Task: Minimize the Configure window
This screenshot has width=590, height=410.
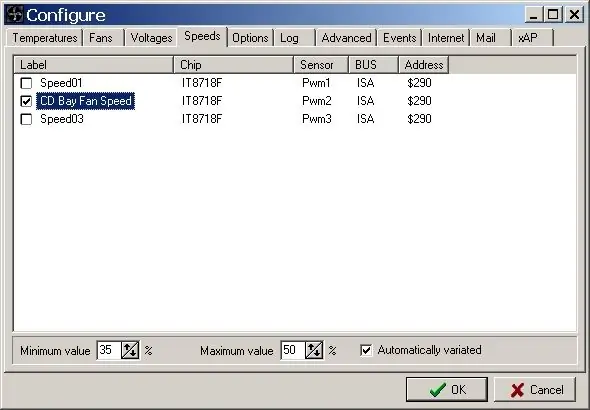Action: coord(533,15)
